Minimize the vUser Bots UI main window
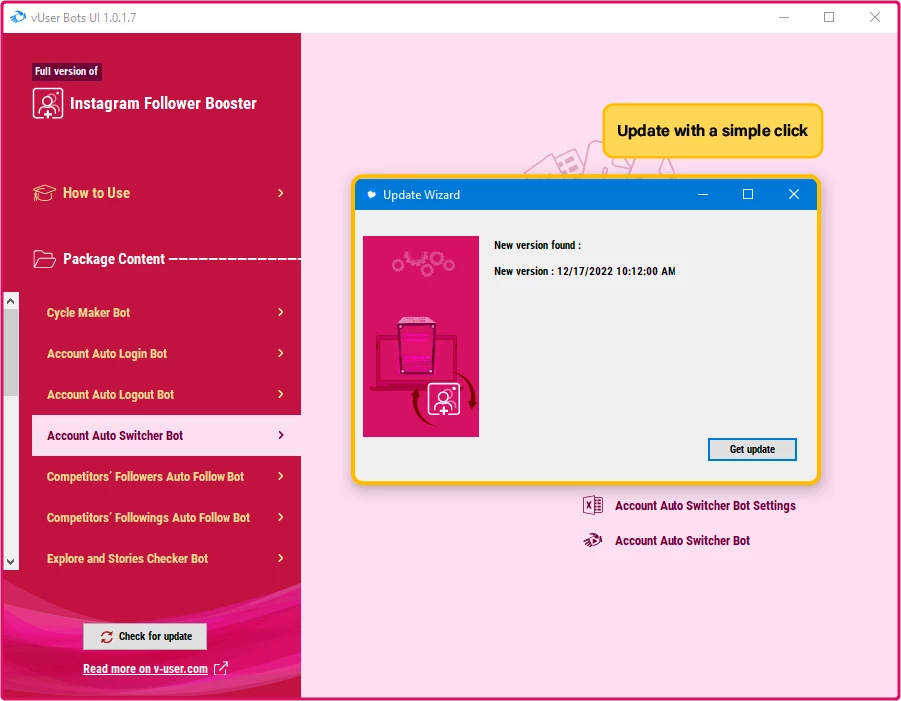Viewport: 901px width, 701px height. pos(784,17)
